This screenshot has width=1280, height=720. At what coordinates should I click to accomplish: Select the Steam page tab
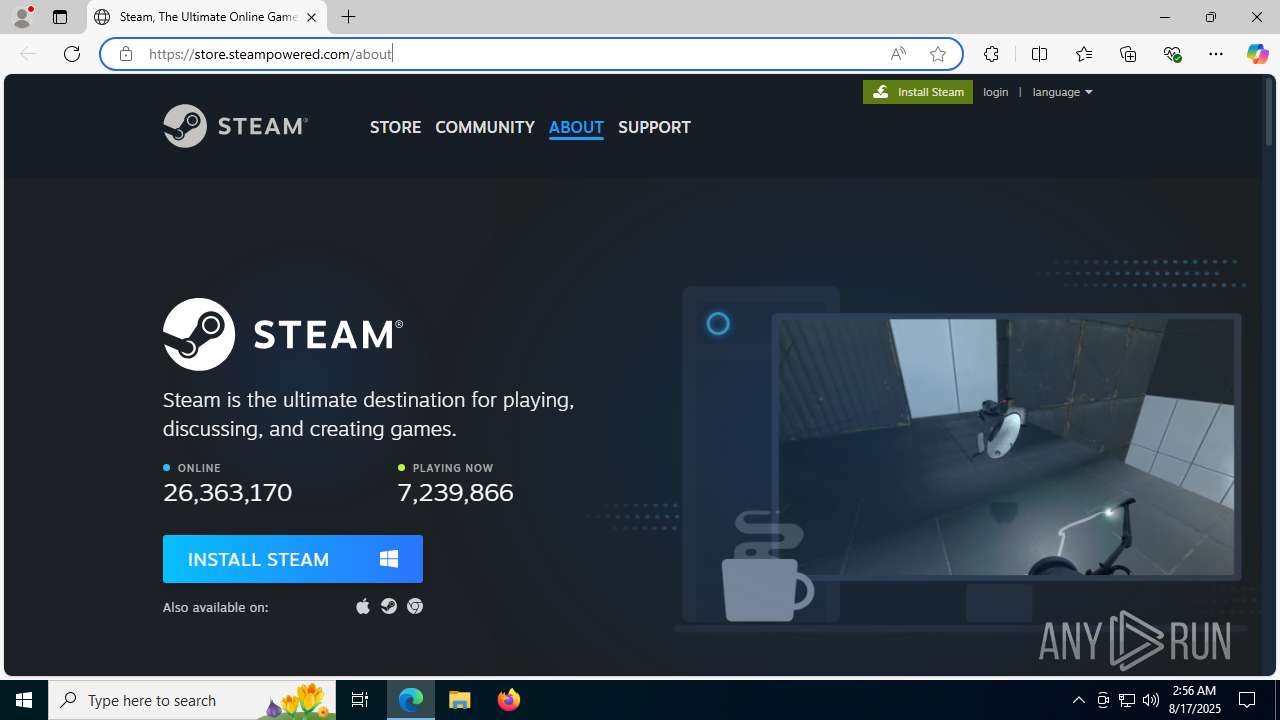coord(207,17)
